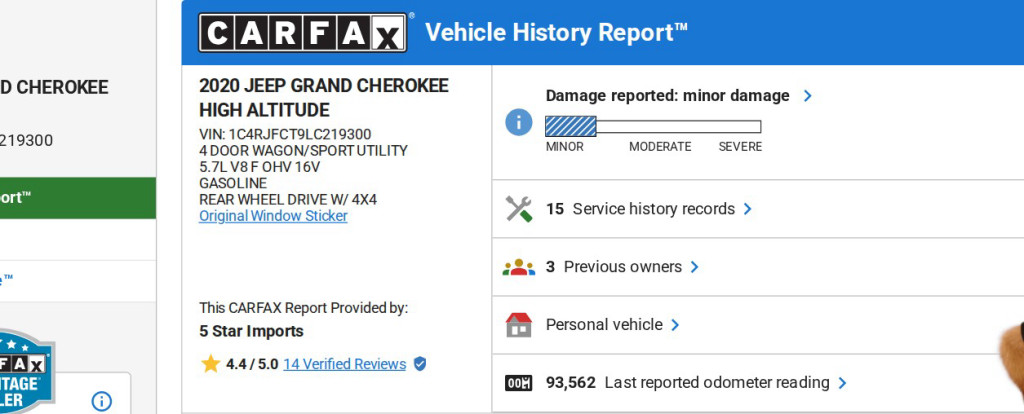Viewport: 1024px width, 414px height.
Task: Open the Original Window Sticker link
Action: click(x=273, y=216)
